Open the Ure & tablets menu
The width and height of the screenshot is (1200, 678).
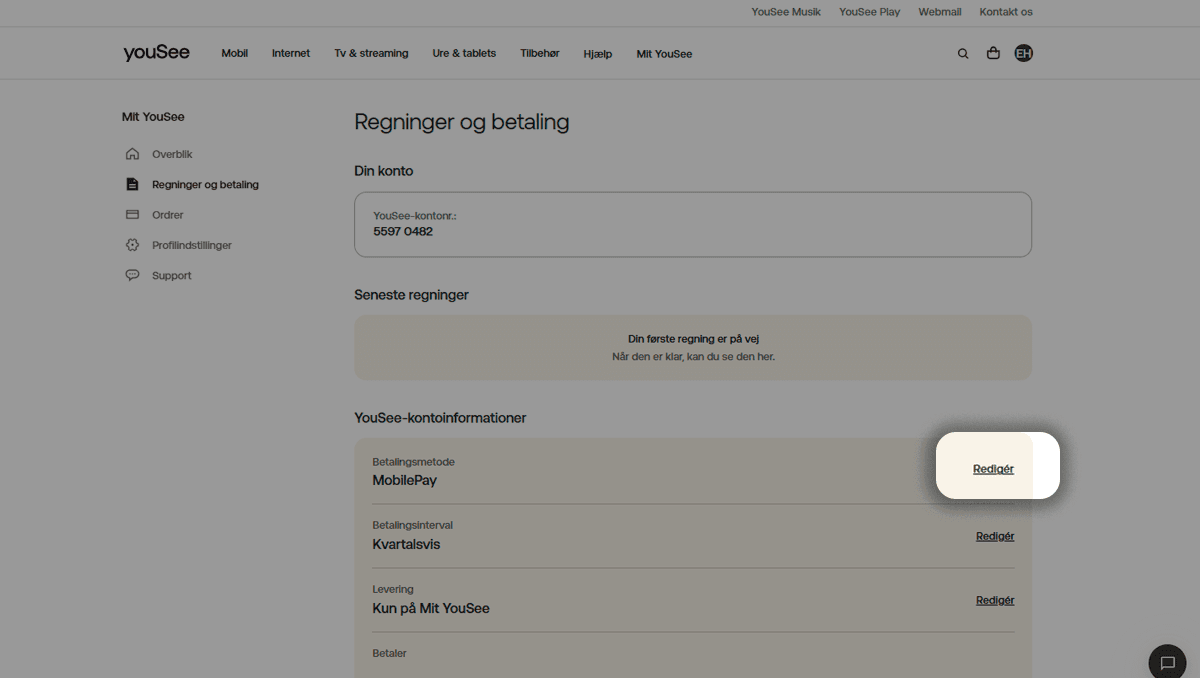pos(464,54)
